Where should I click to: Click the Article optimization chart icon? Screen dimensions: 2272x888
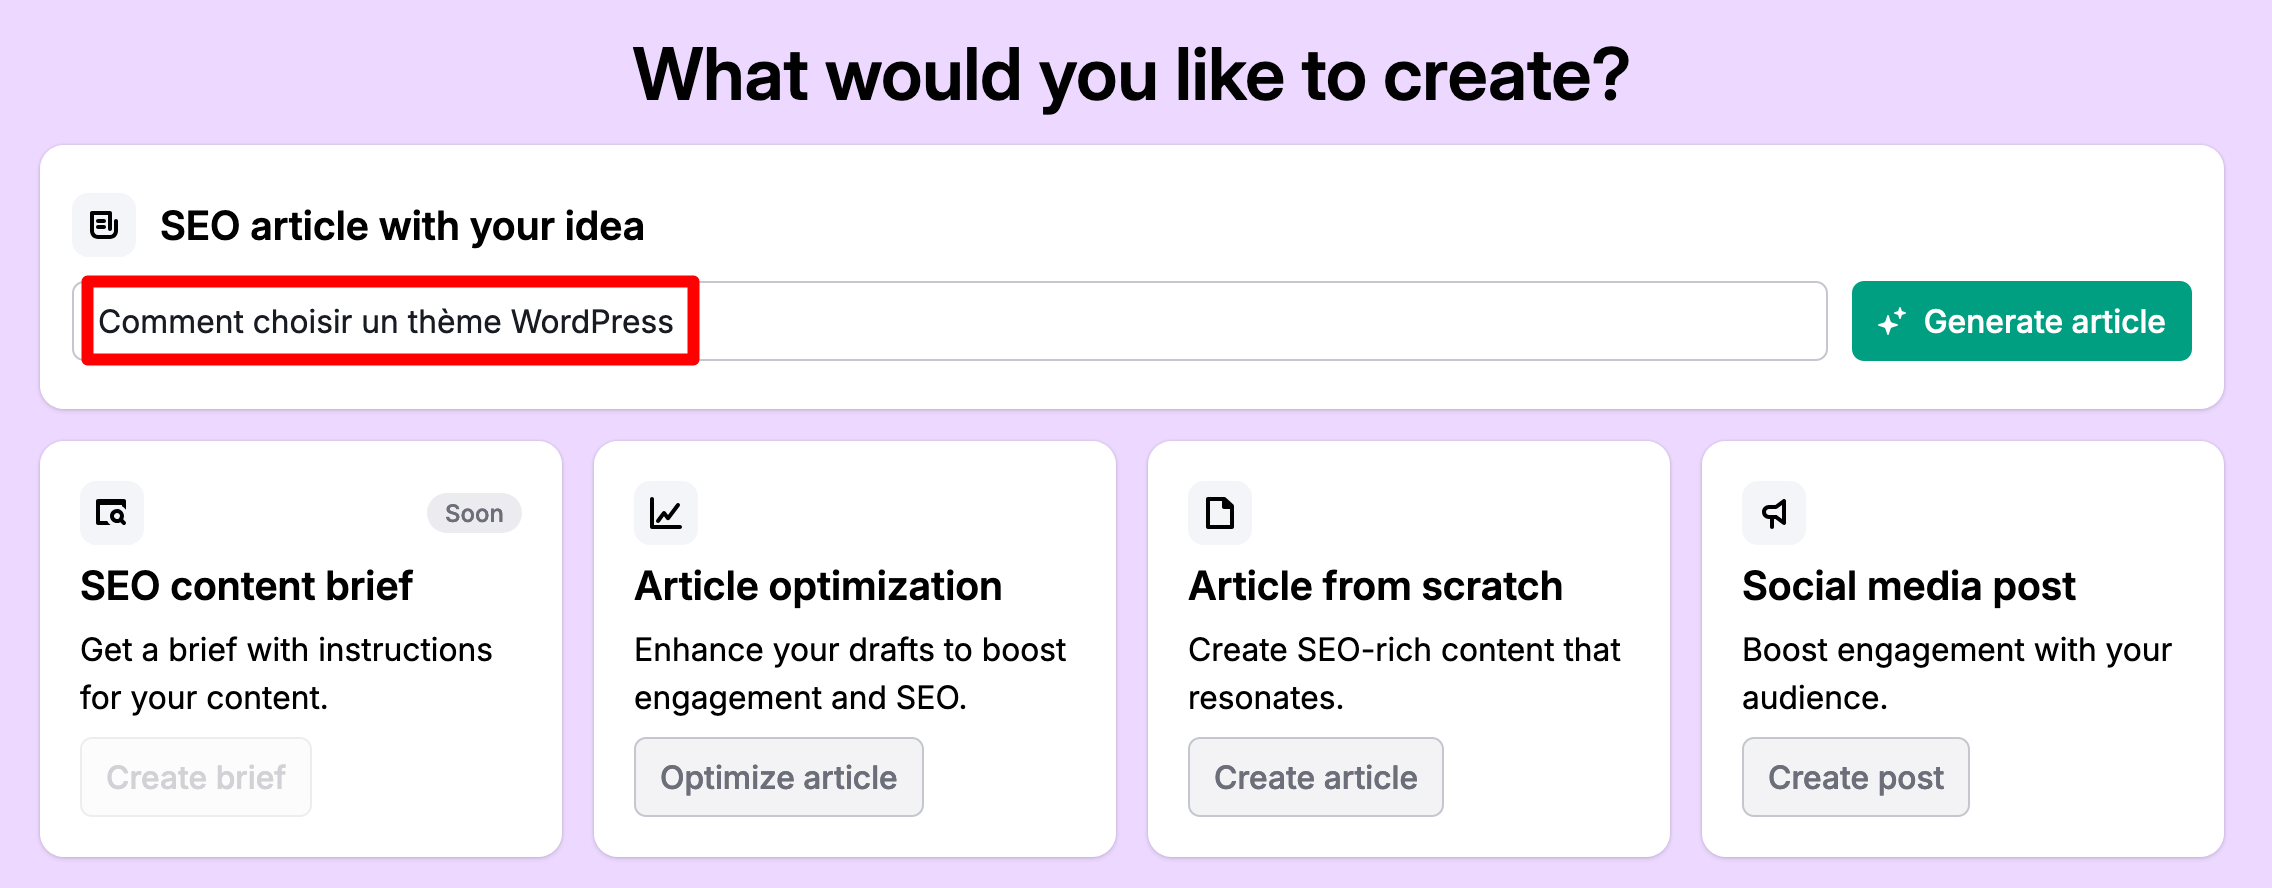tap(666, 513)
